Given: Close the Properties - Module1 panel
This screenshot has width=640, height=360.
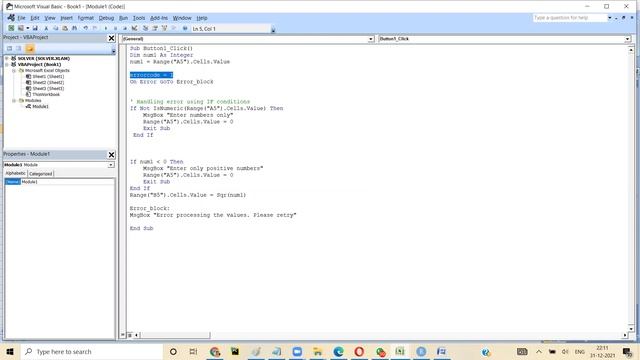Looking at the screenshot, I should click(111, 155).
